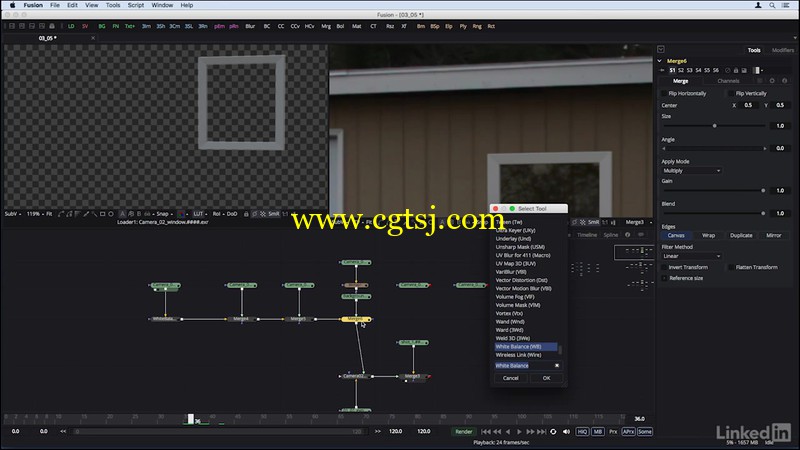This screenshot has height=450, width=800.
Task: Click the BC toolbar tool
Action: pos(267,26)
